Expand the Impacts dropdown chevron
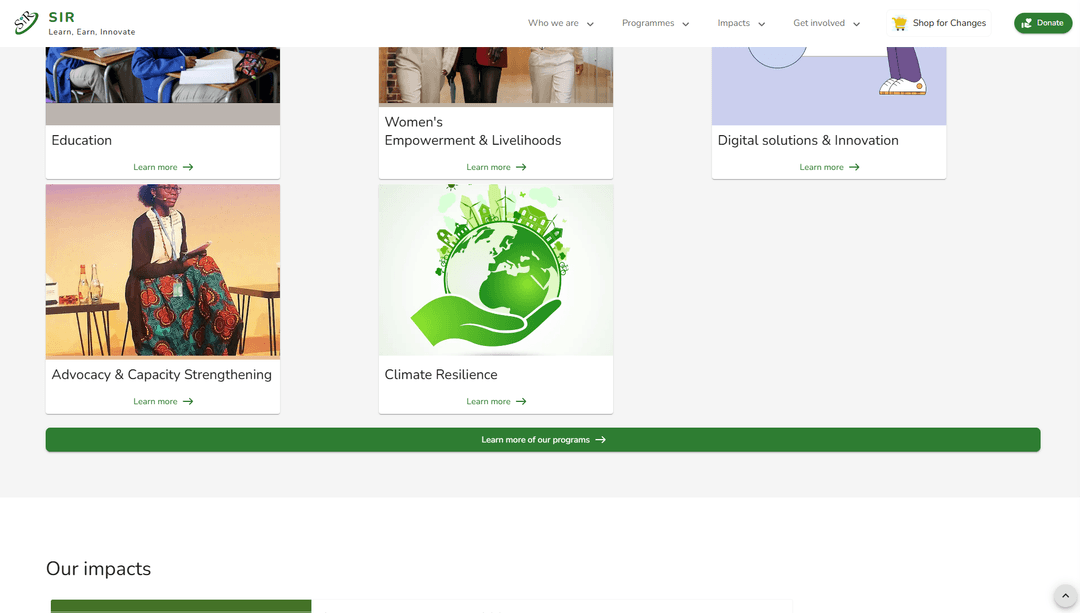Image resolution: width=1080 pixels, height=613 pixels. [761, 24]
